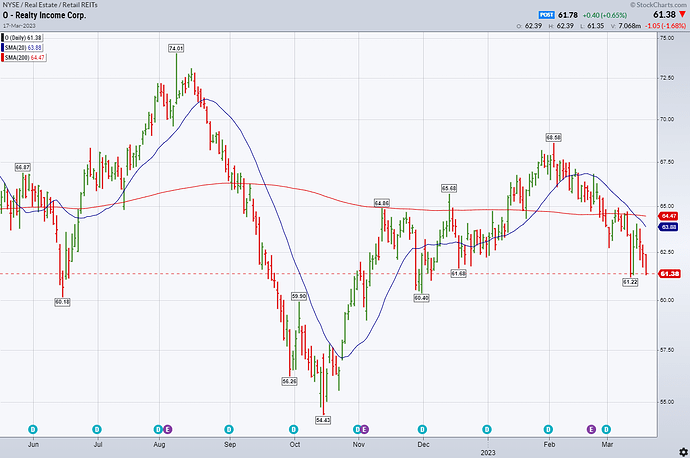Click the red 64.47 SMA tag on price axis
690x458 pixels.
[669, 216]
